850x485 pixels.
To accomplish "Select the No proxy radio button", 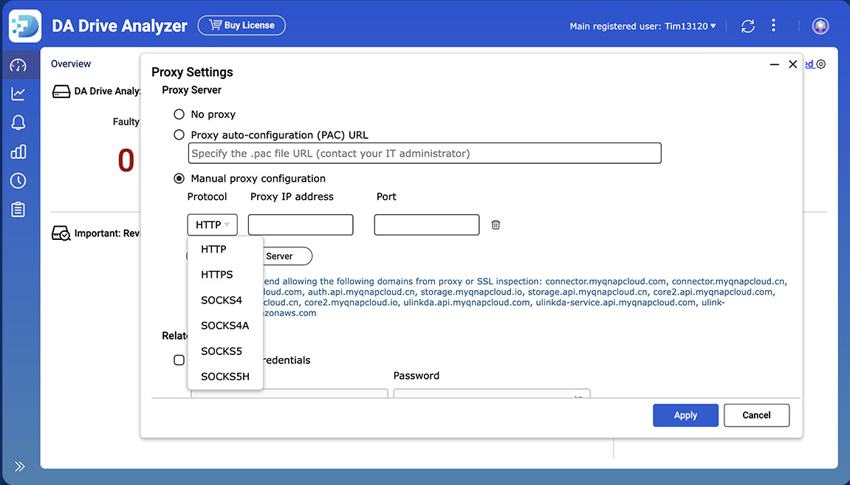I will (179, 114).
